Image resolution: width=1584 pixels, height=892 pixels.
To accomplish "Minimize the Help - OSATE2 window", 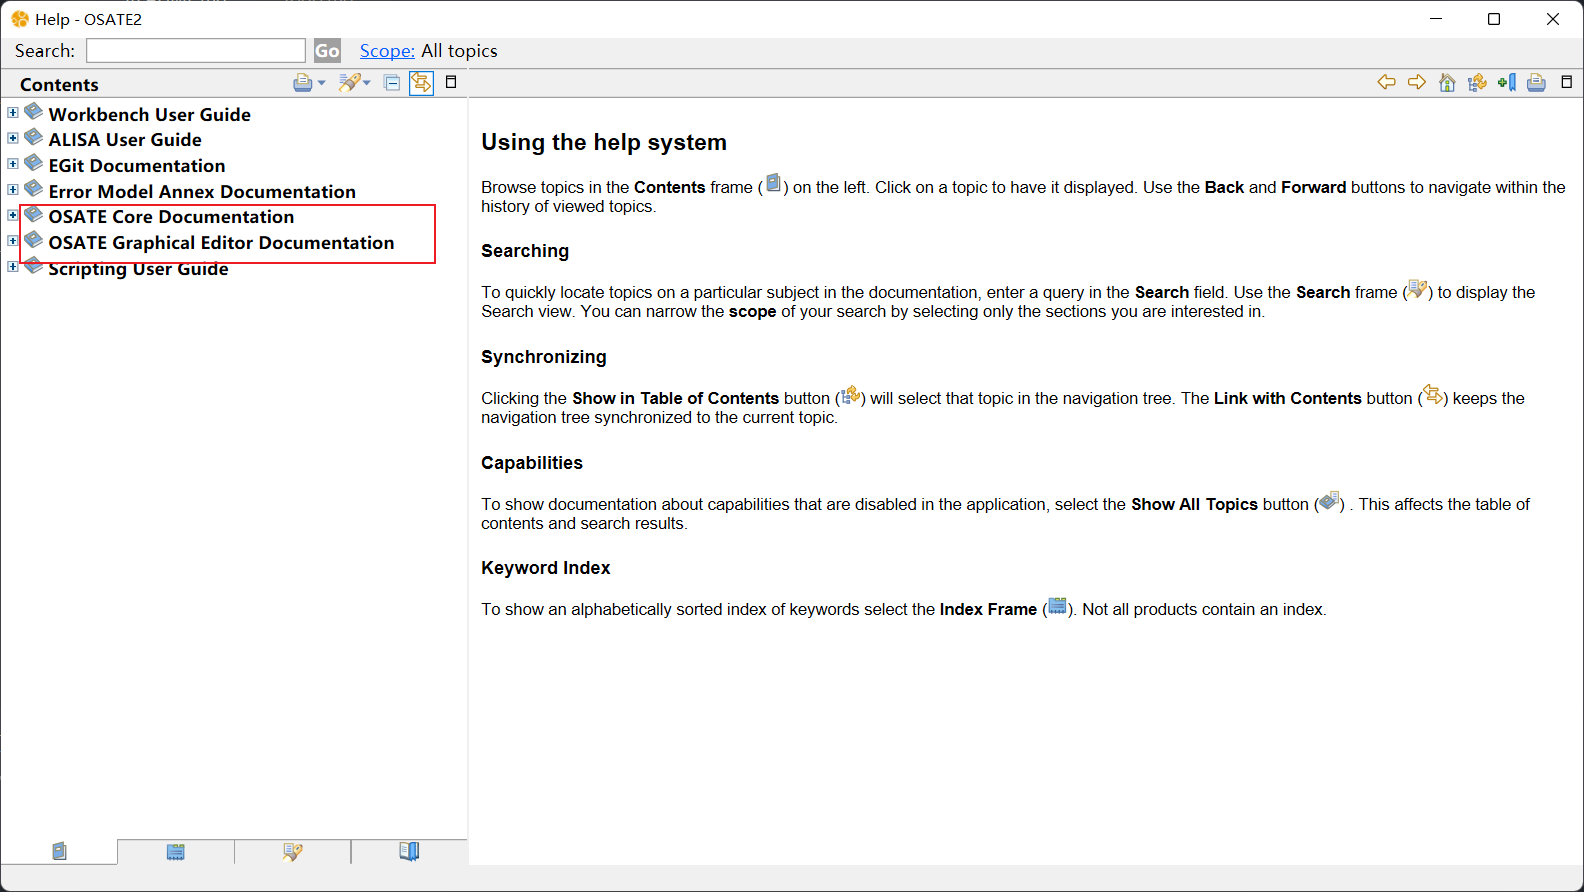I will tap(1436, 19).
